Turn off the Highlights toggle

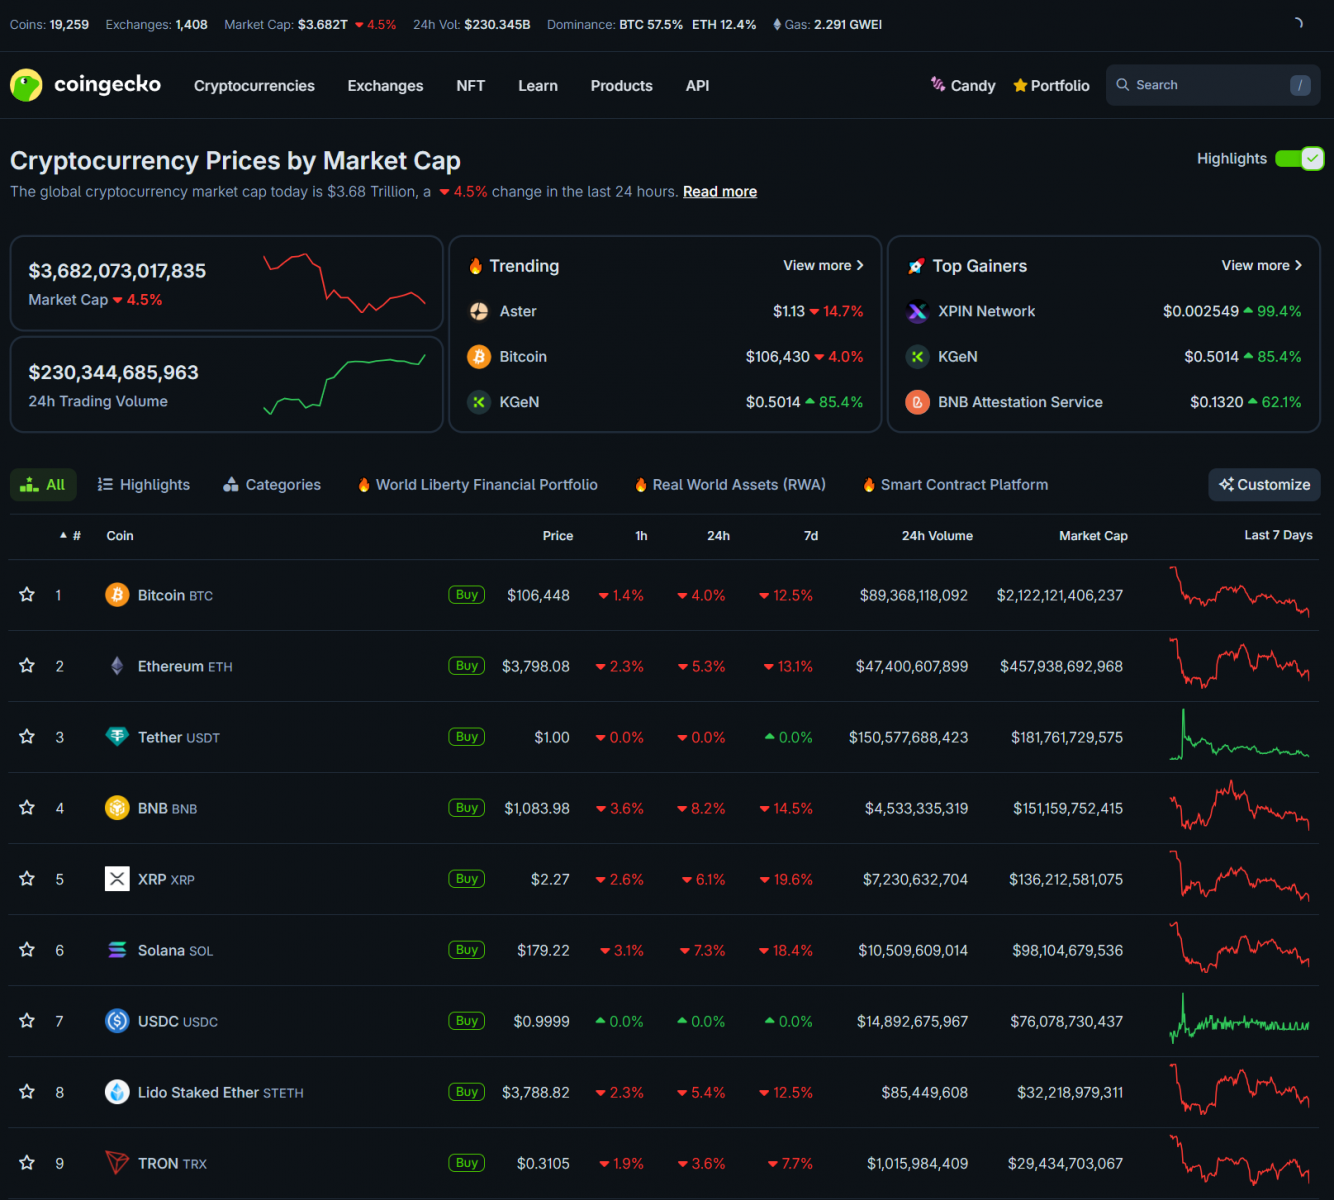pos(1300,158)
